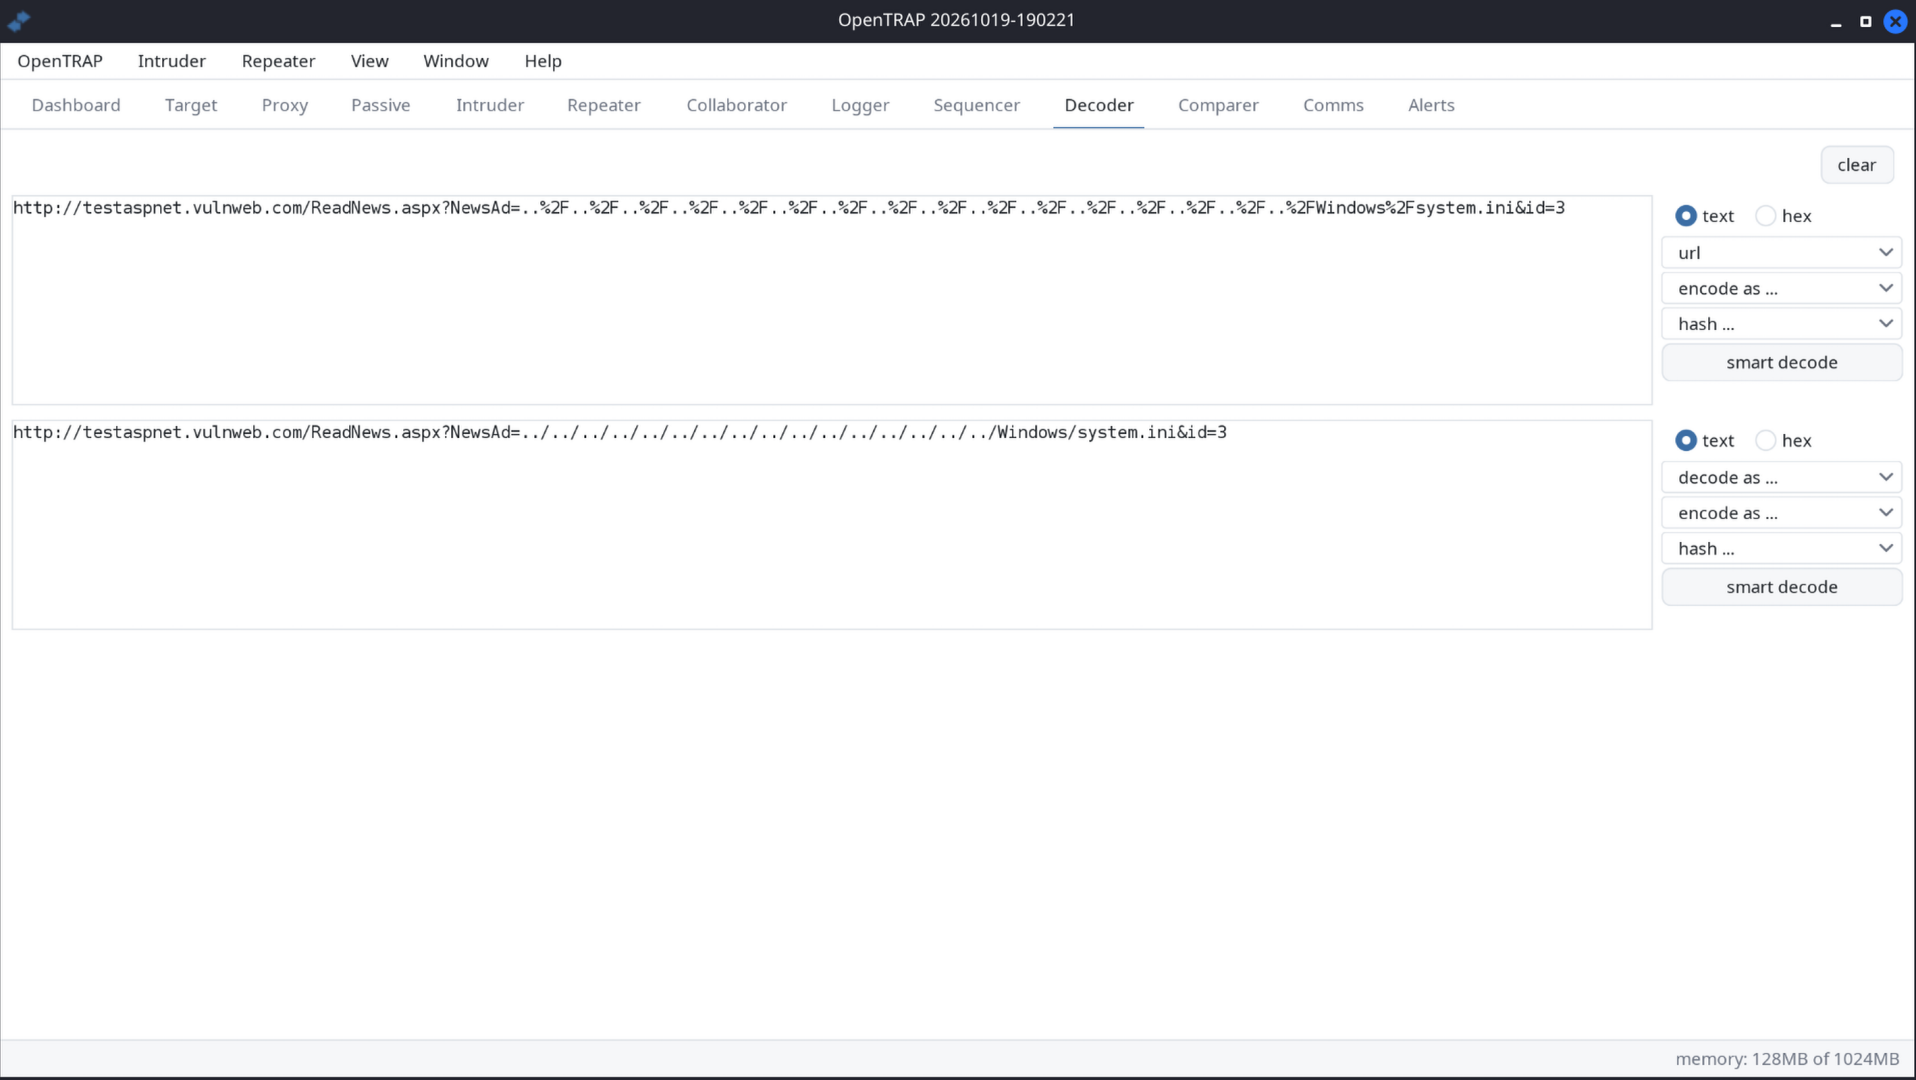Switch to the Logger tab

click(860, 105)
